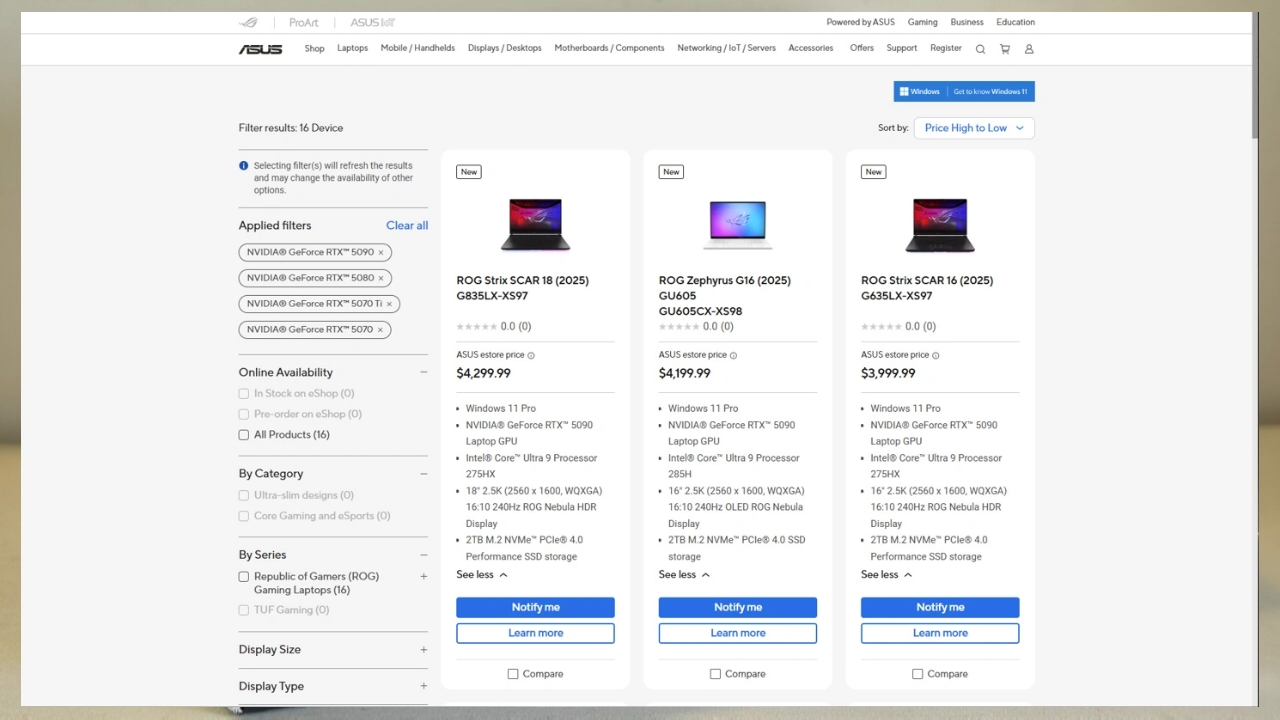Click See less on ROG Zephyrus G16
The width and height of the screenshot is (1280, 720).
click(x=684, y=575)
